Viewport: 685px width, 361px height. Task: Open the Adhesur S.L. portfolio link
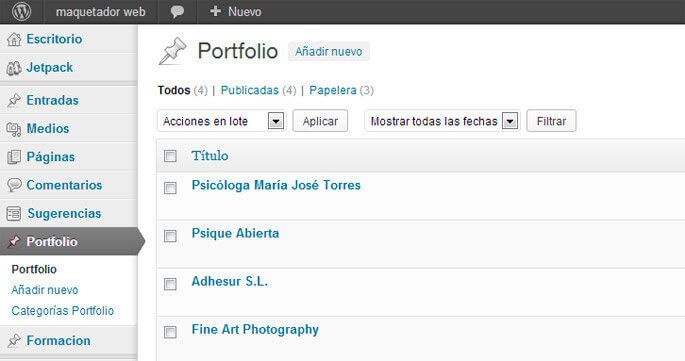[x=230, y=281]
